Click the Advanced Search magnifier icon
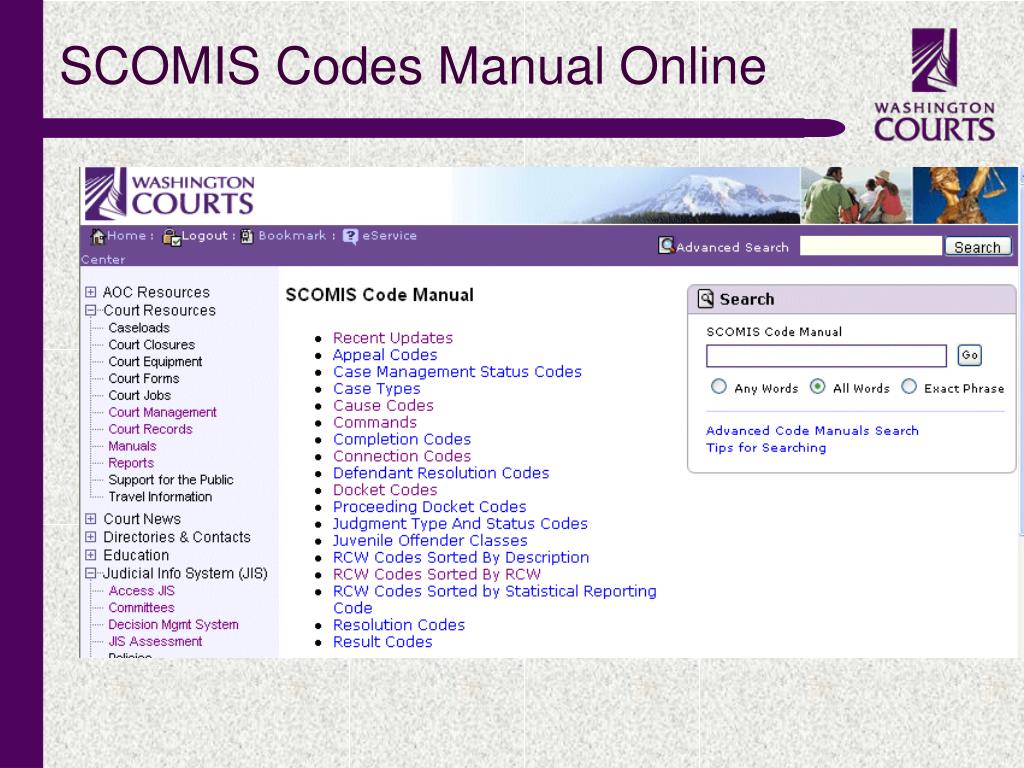This screenshot has height=768, width=1024. point(666,246)
